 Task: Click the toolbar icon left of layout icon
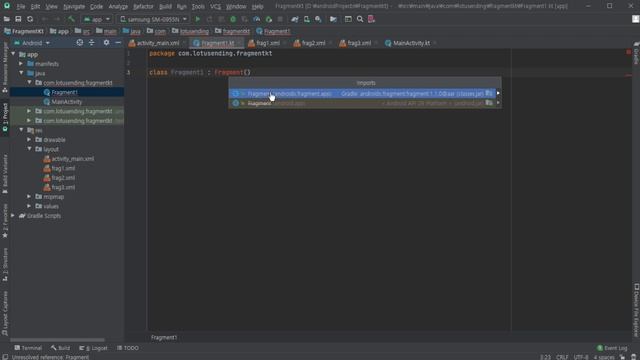click(333, 19)
